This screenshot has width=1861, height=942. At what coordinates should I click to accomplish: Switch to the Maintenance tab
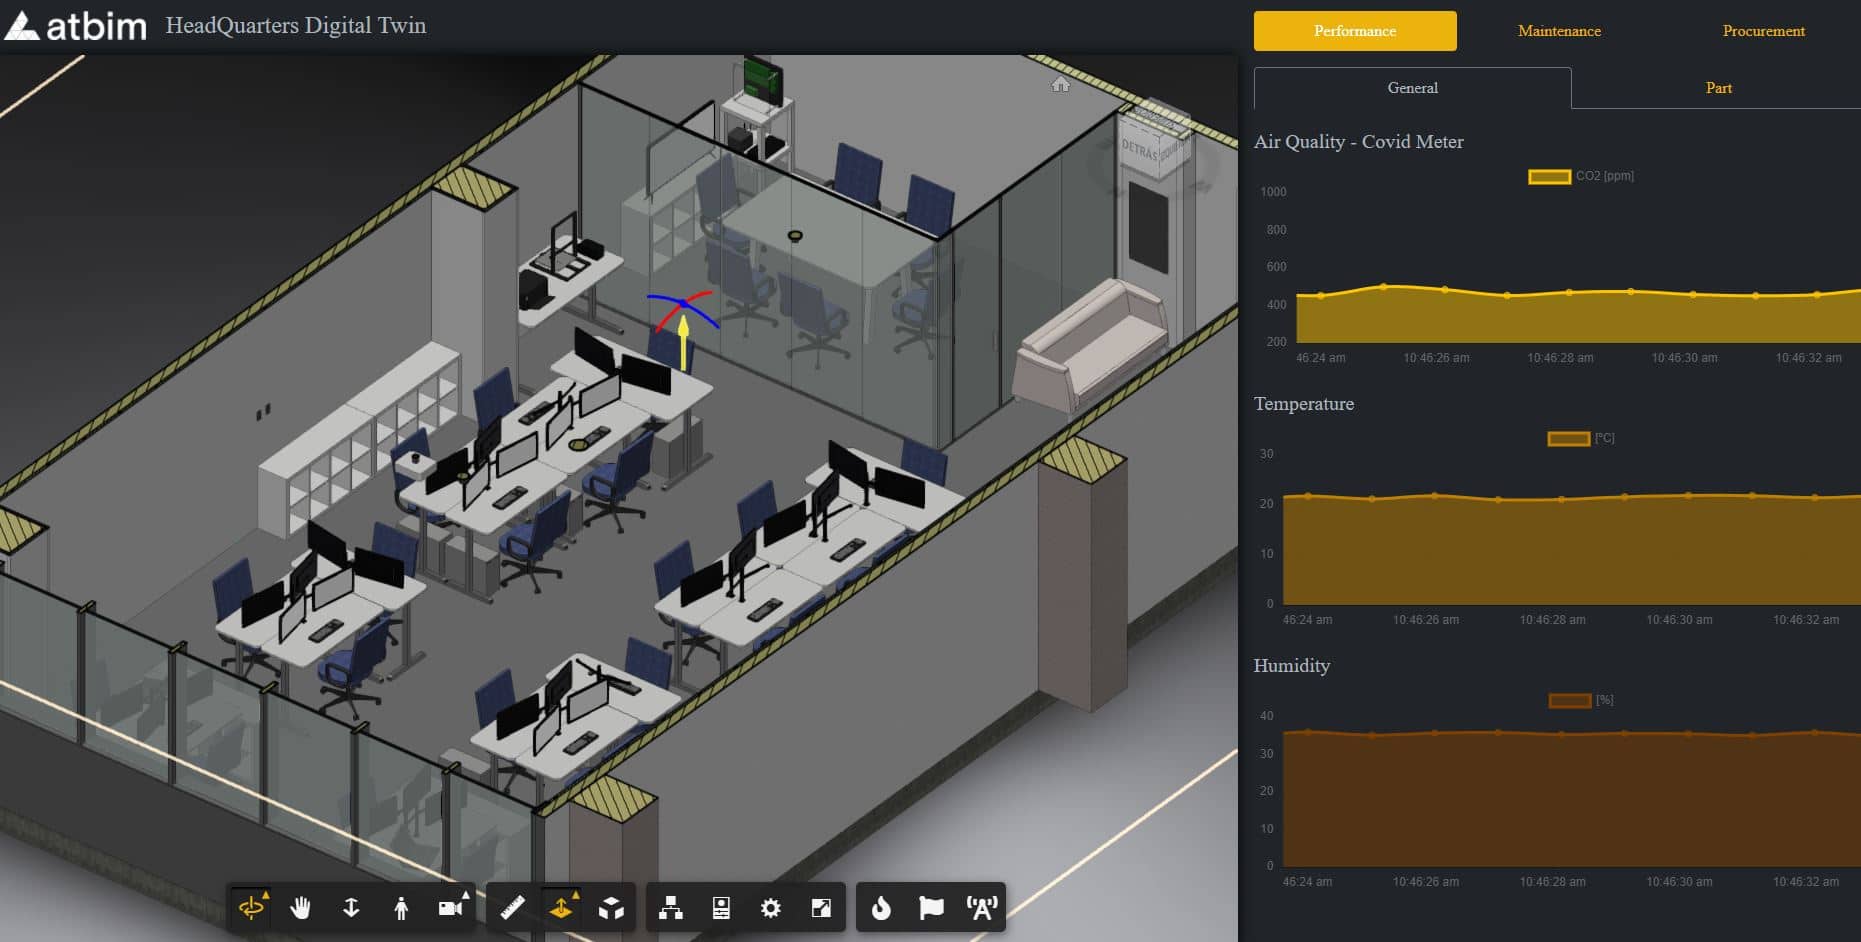(x=1559, y=31)
